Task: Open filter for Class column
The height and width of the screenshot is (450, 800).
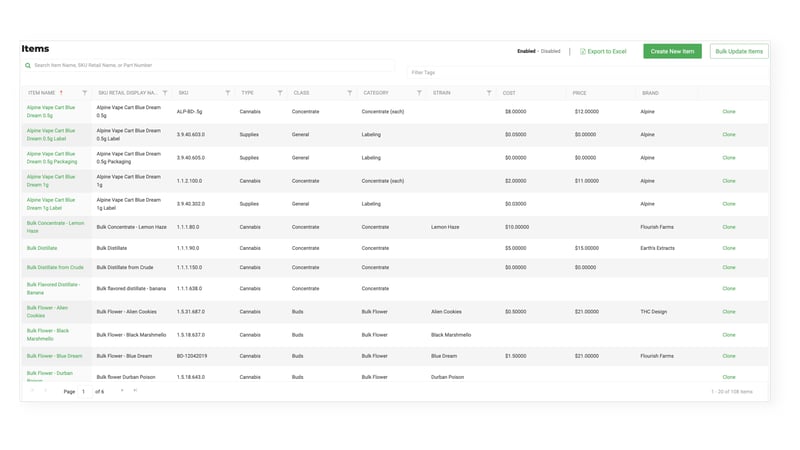Action: (x=349, y=93)
